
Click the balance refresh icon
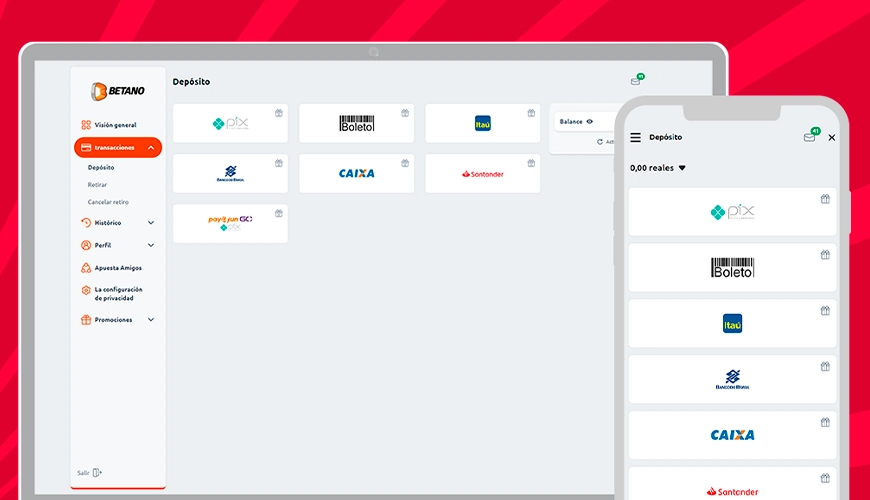tap(600, 142)
